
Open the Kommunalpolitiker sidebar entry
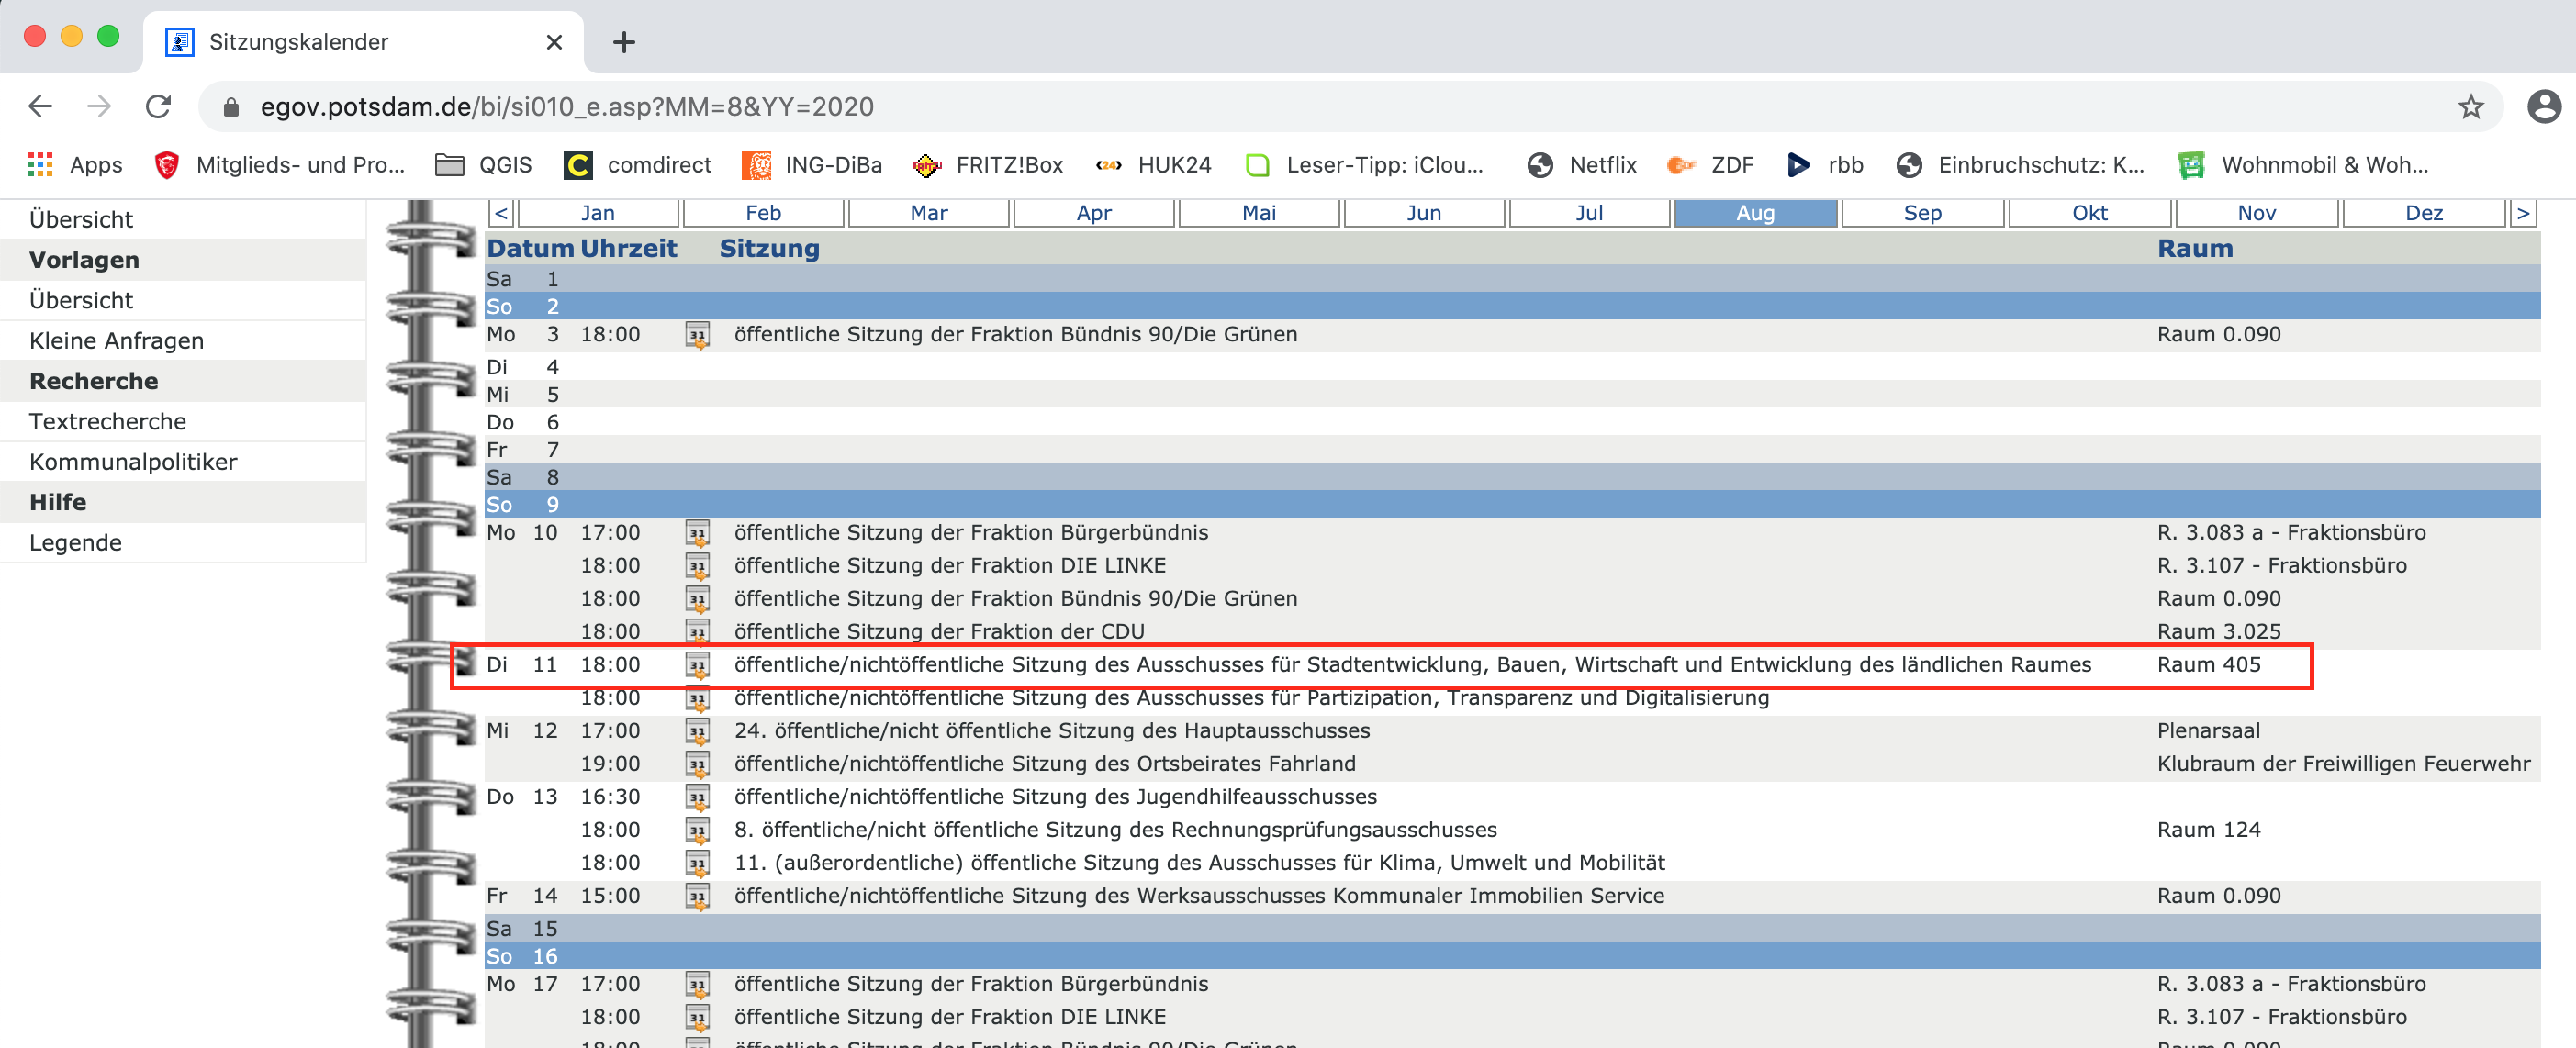[x=133, y=462]
